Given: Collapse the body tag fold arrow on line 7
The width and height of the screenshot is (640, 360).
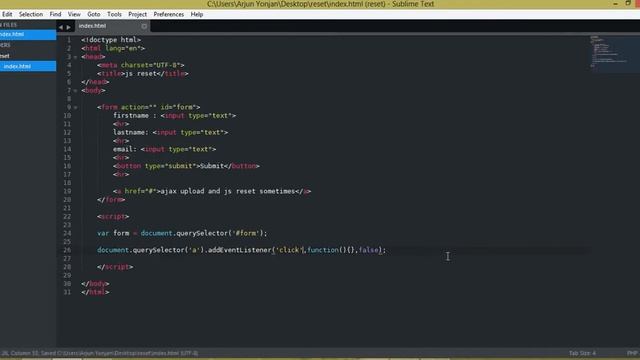Looking at the screenshot, I should [76, 91].
